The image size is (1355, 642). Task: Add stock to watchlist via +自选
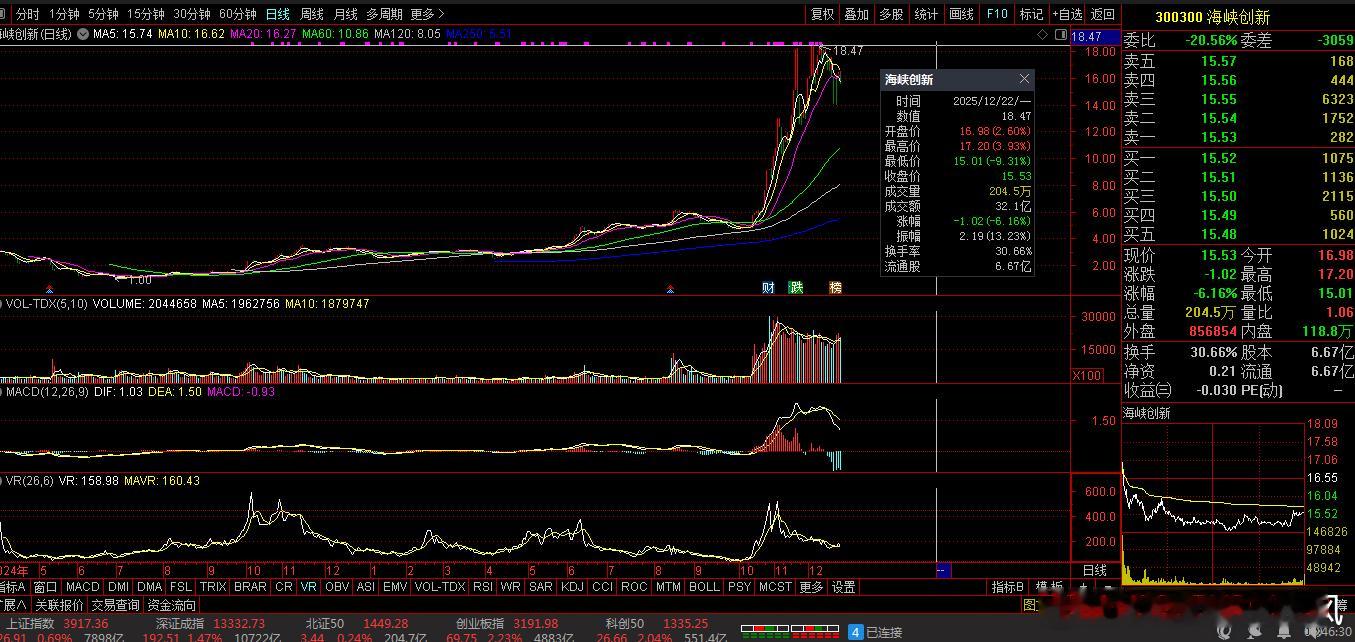1067,14
